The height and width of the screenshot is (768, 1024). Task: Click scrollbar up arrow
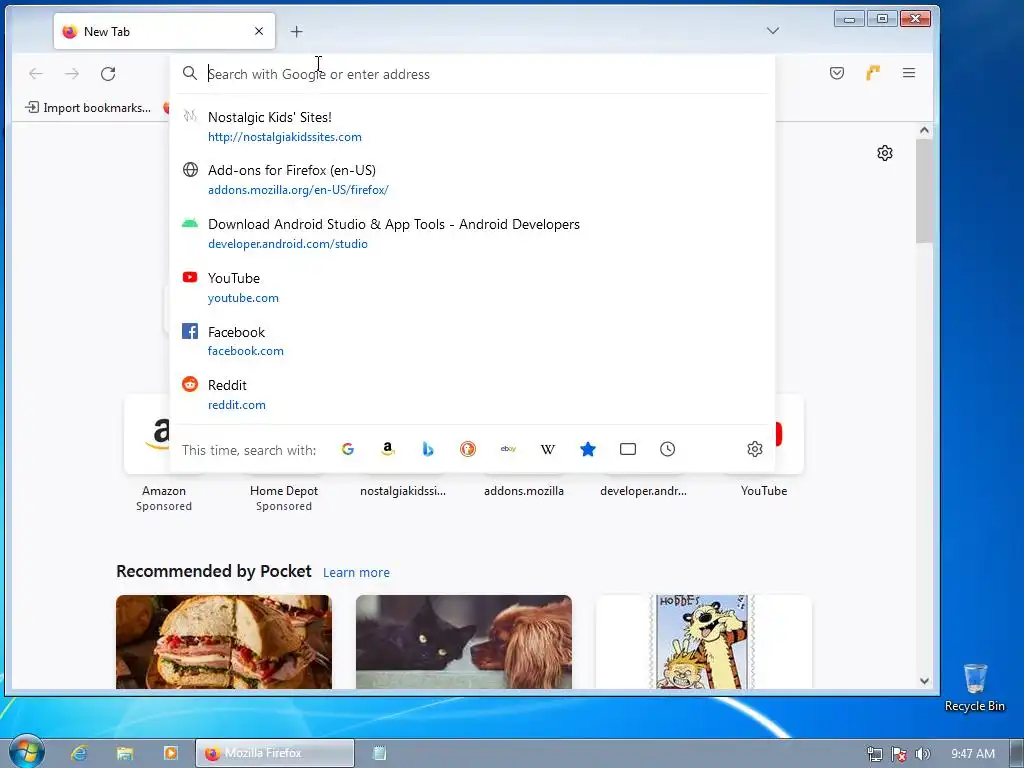click(924, 130)
